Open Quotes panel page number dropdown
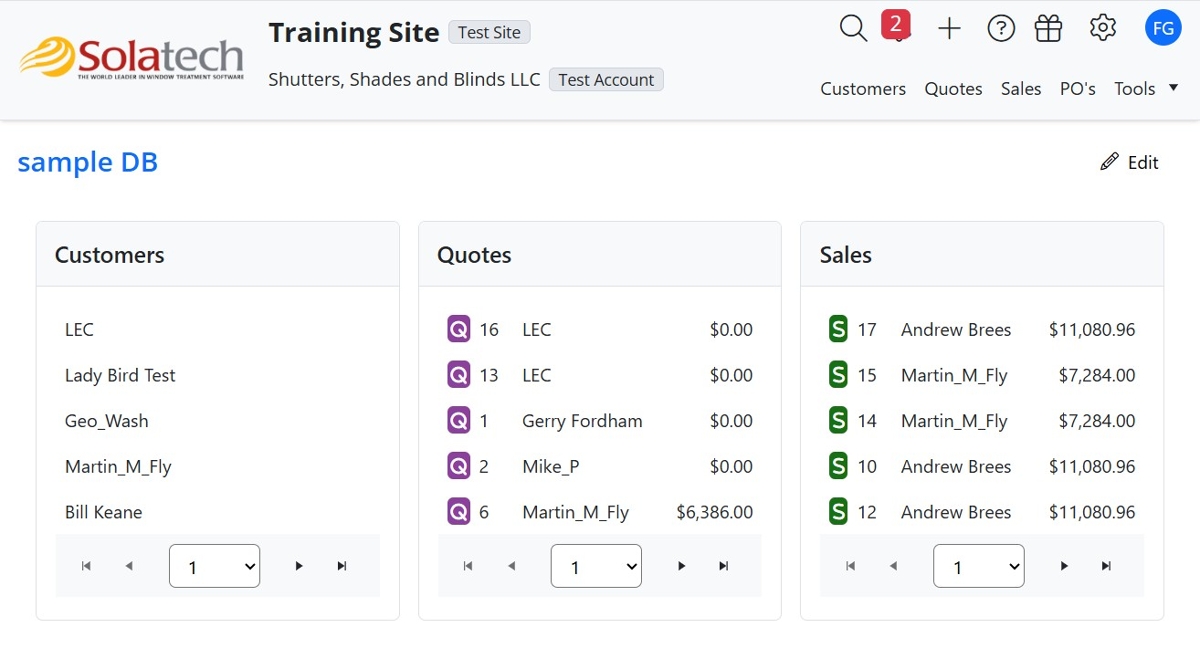 point(596,566)
